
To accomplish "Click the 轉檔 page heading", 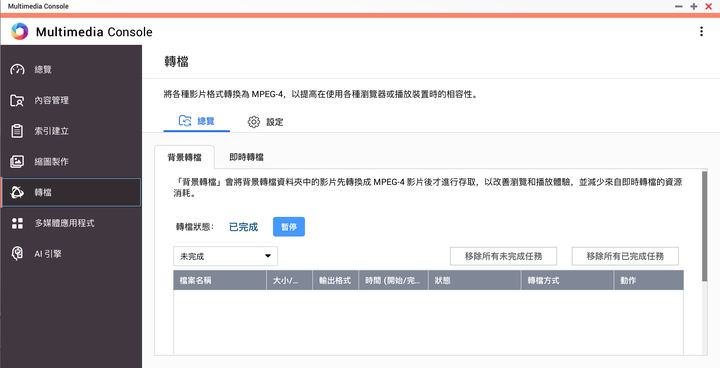I will [x=176, y=62].
